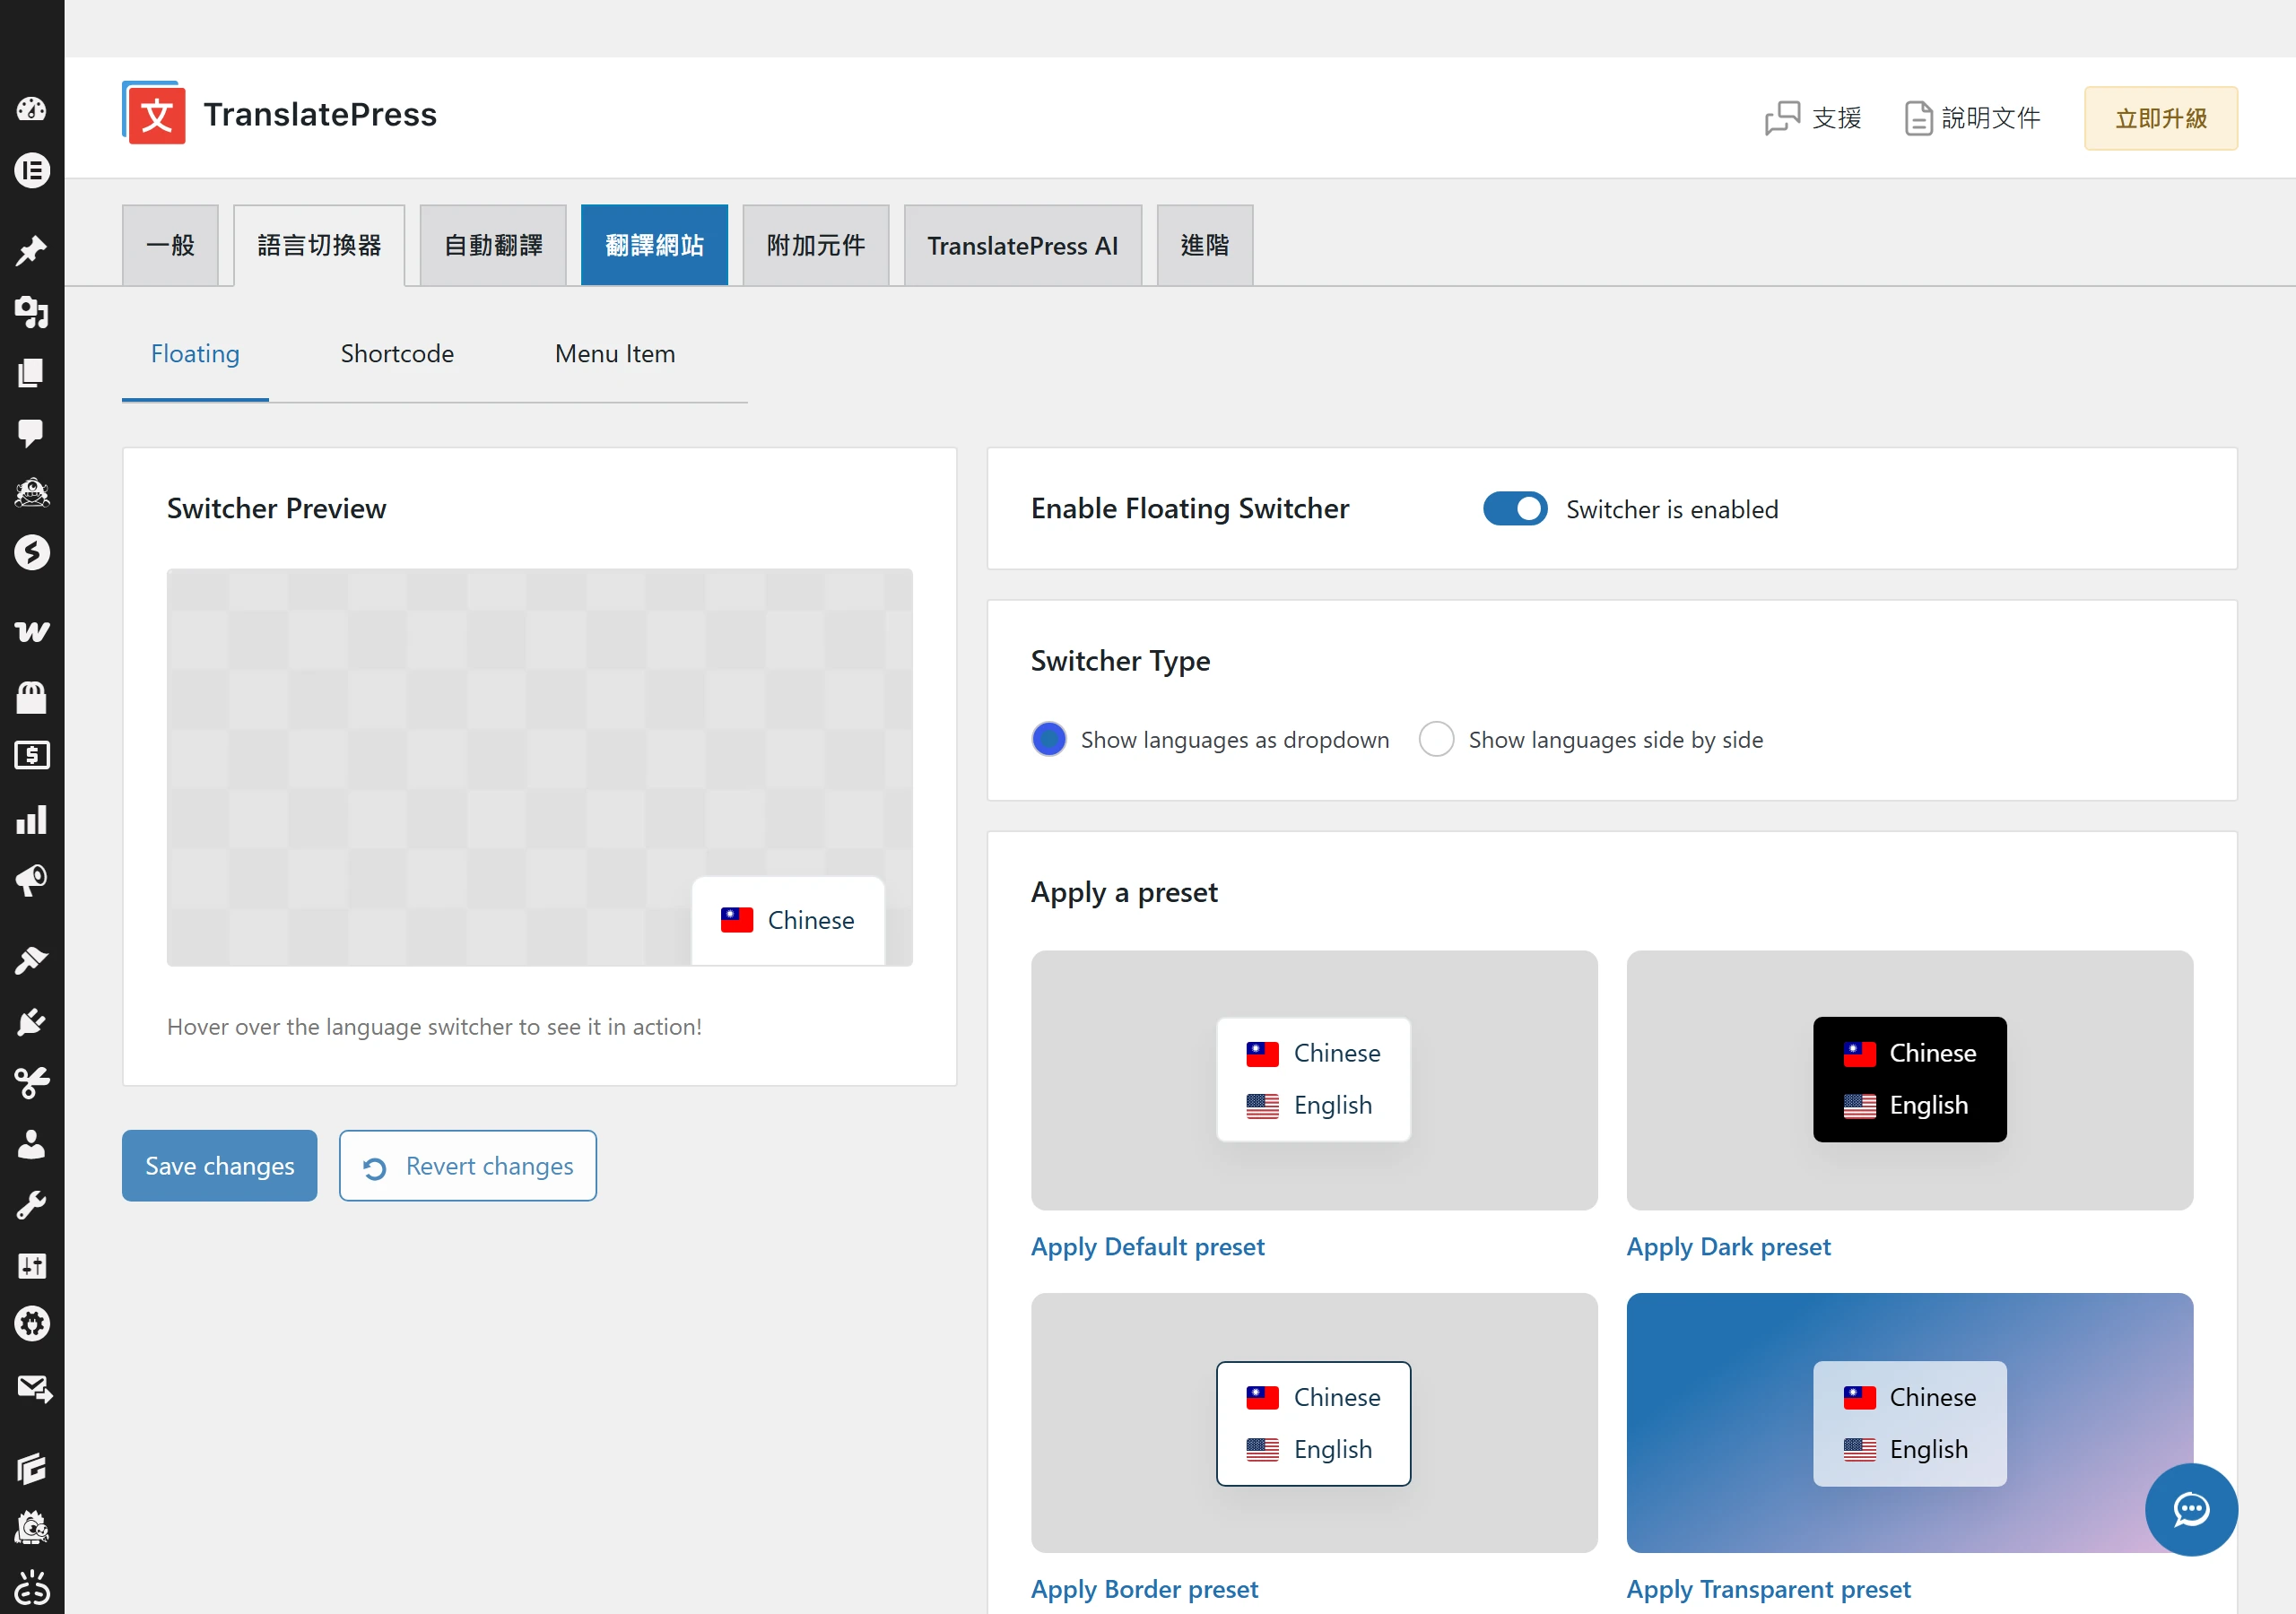Click the 立即升級 upgrade button
Screen dimensions: 2296x1614
(2161, 118)
